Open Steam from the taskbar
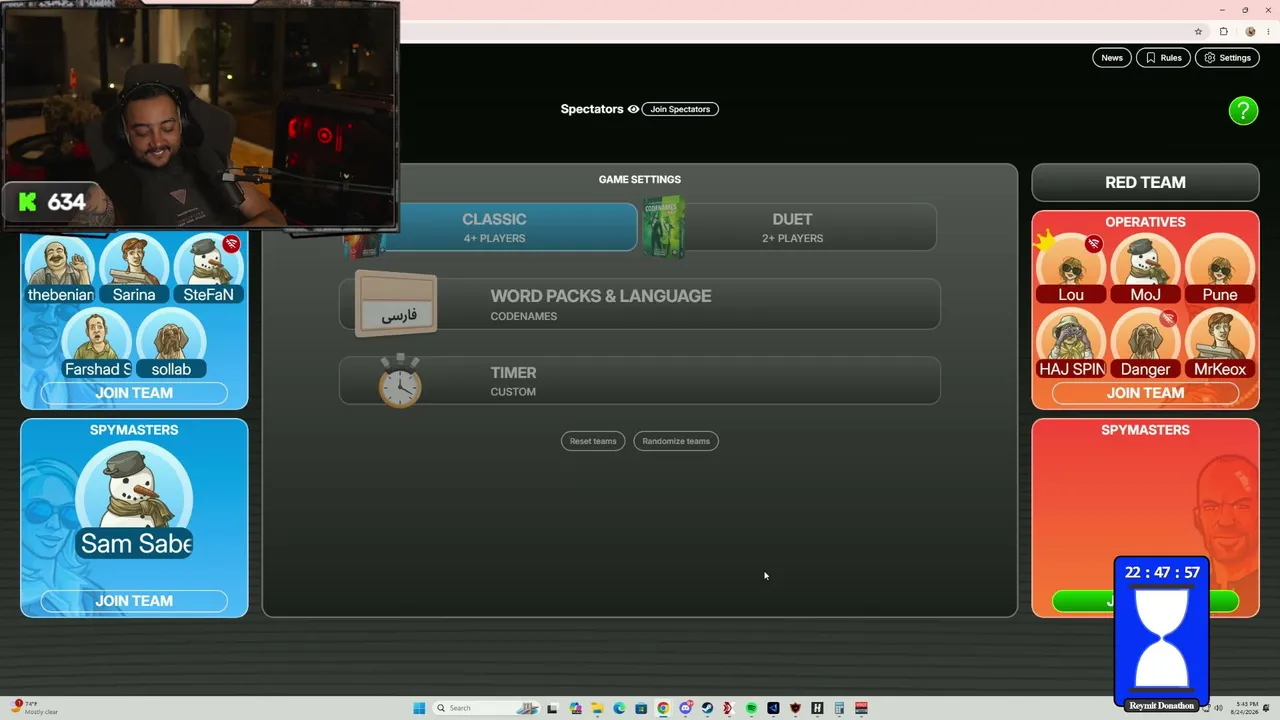Image resolution: width=1280 pixels, height=720 pixels. click(707, 708)
